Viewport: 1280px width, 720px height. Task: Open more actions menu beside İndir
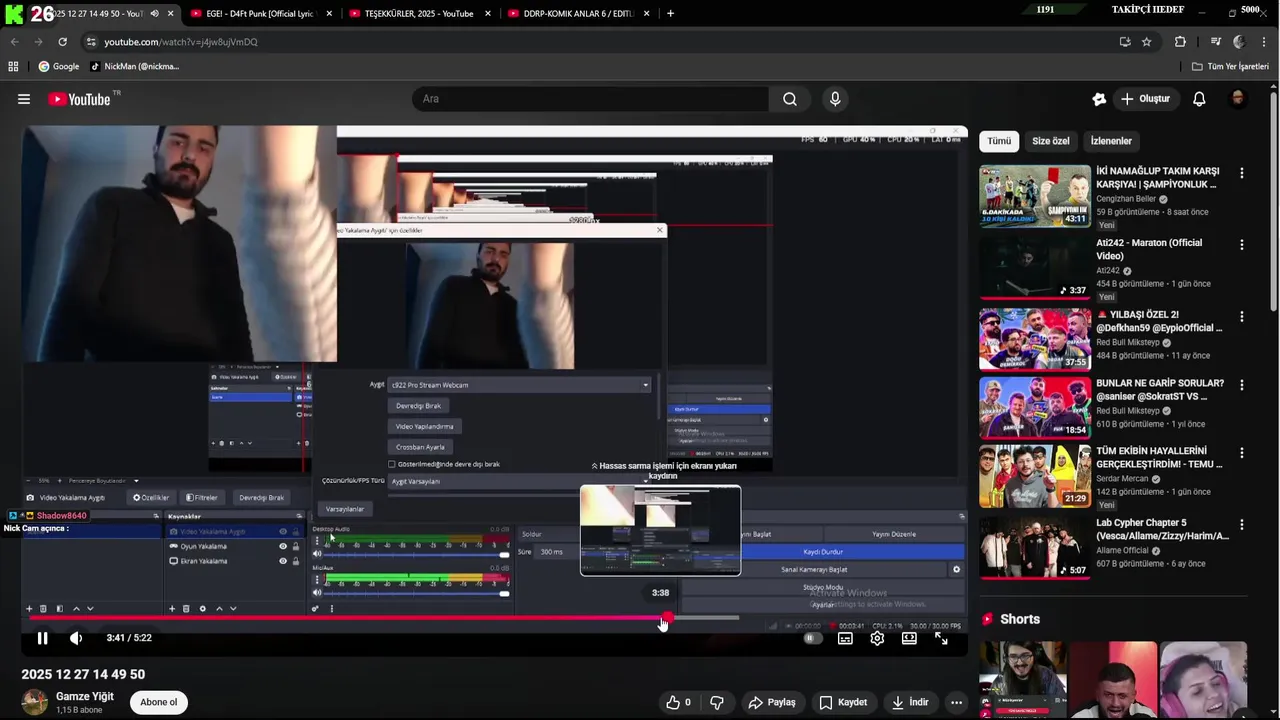click(956, 702)
